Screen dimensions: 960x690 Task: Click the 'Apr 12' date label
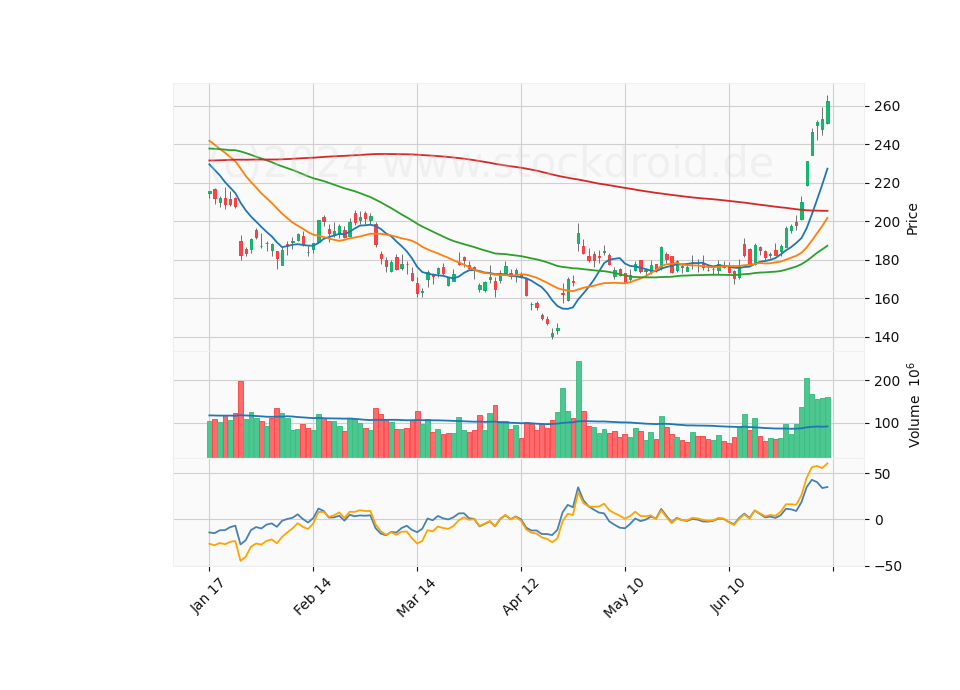click(x=520, y=596)
